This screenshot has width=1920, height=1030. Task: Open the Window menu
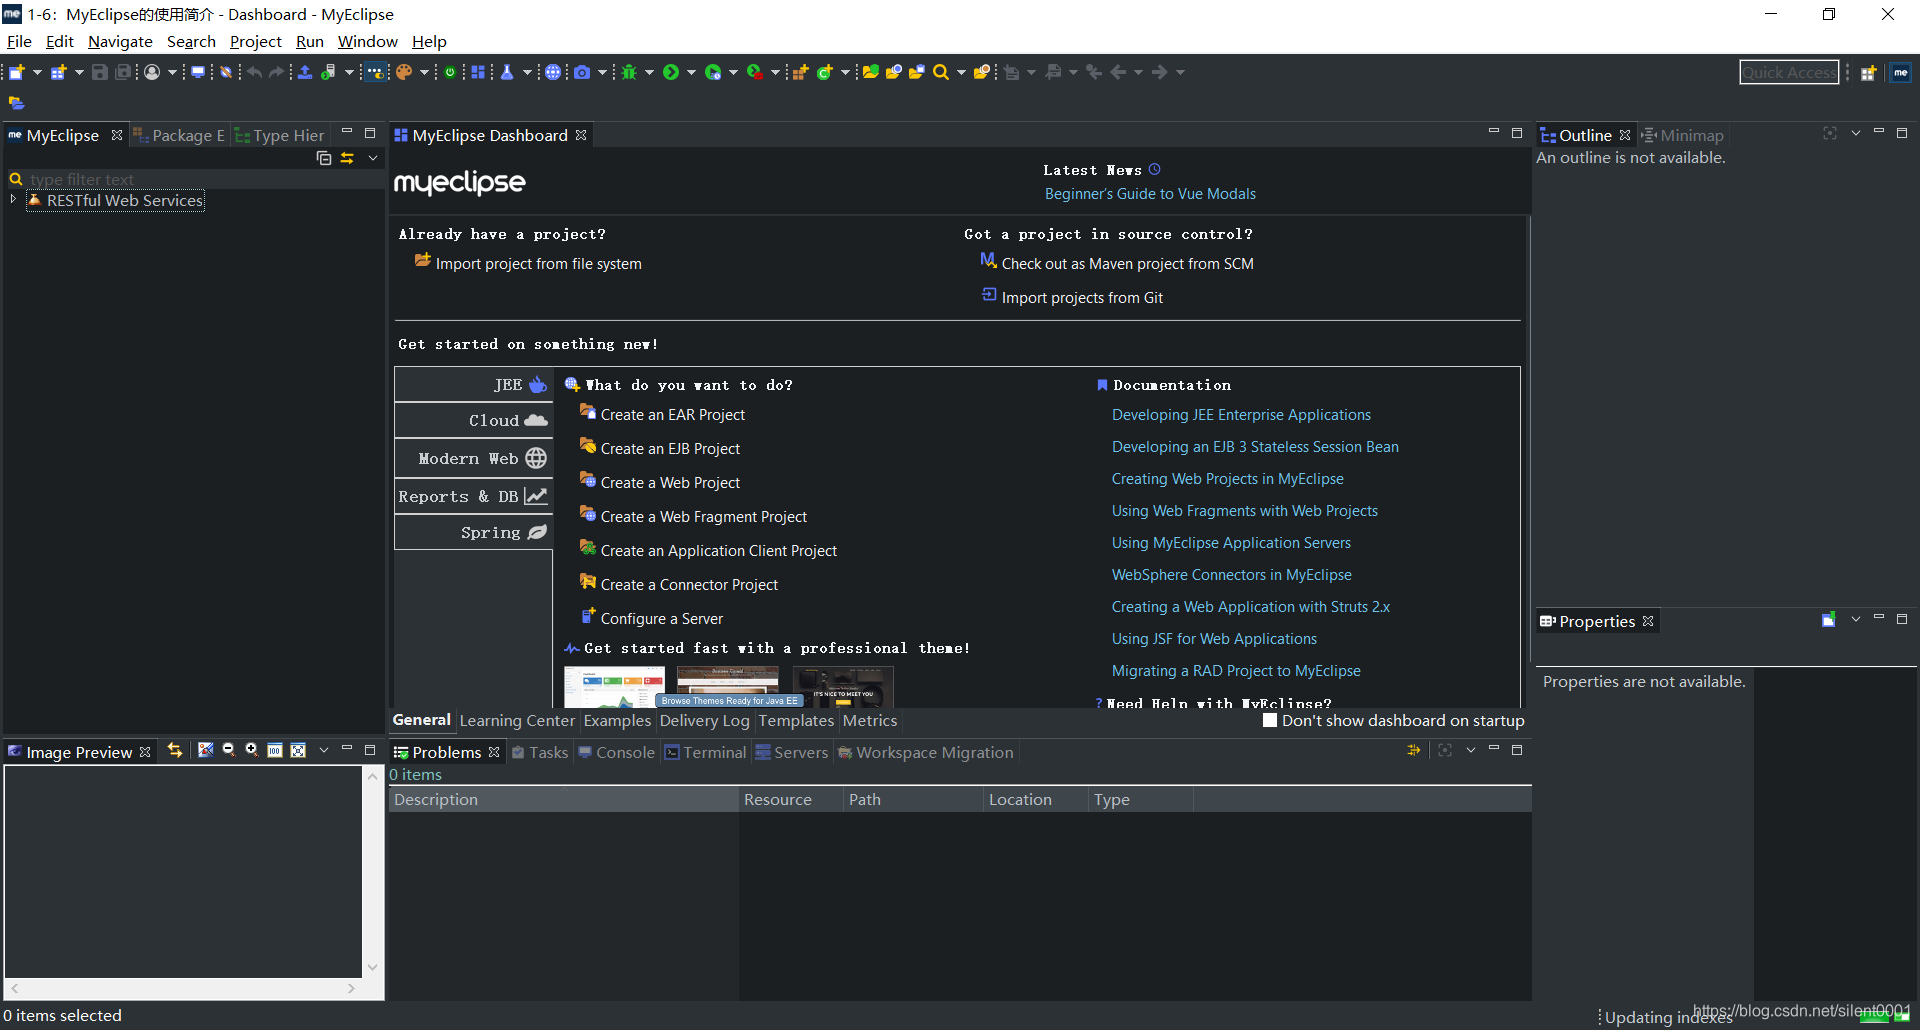click(367, 41)
